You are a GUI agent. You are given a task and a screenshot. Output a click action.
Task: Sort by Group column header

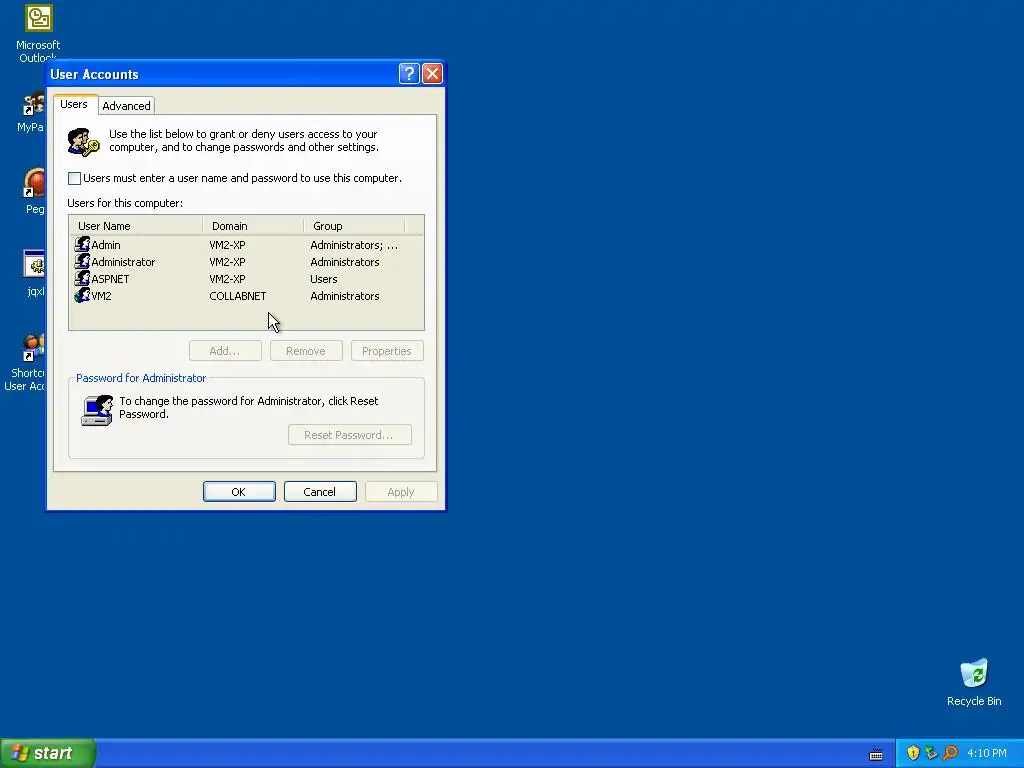(354, 226)
